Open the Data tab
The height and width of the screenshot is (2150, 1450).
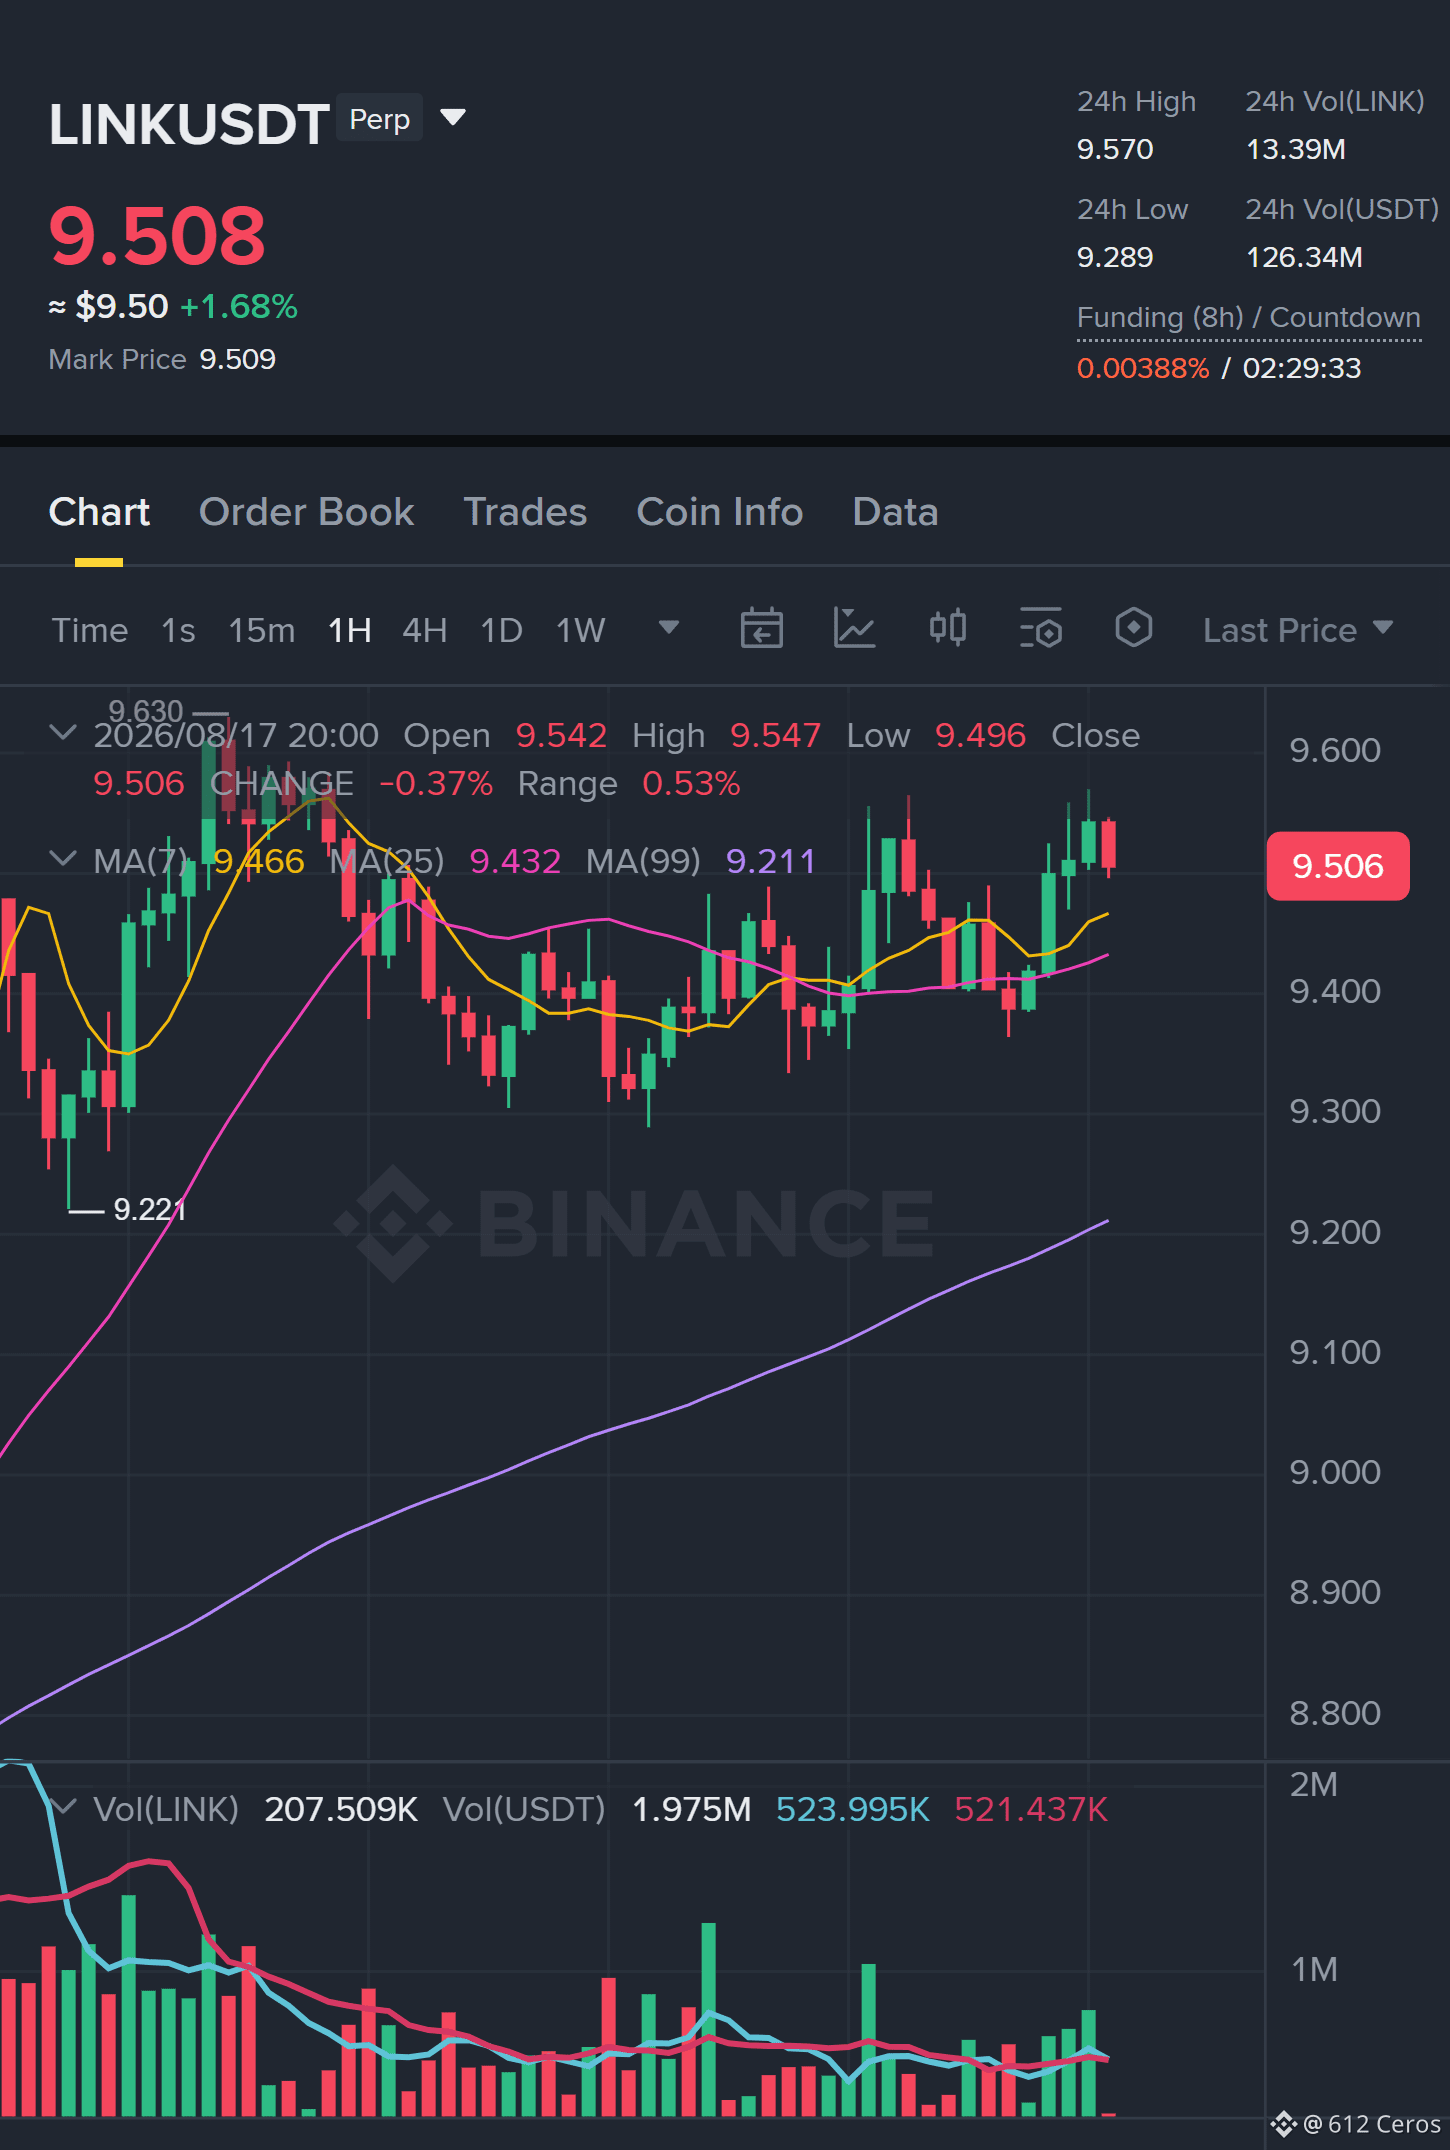pyautogui.click(x=895, y=512)
